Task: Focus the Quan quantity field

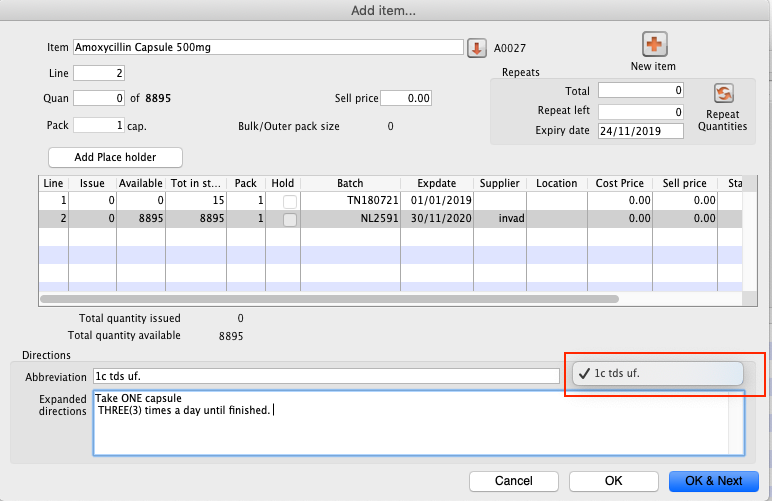Action: point(98,98)
